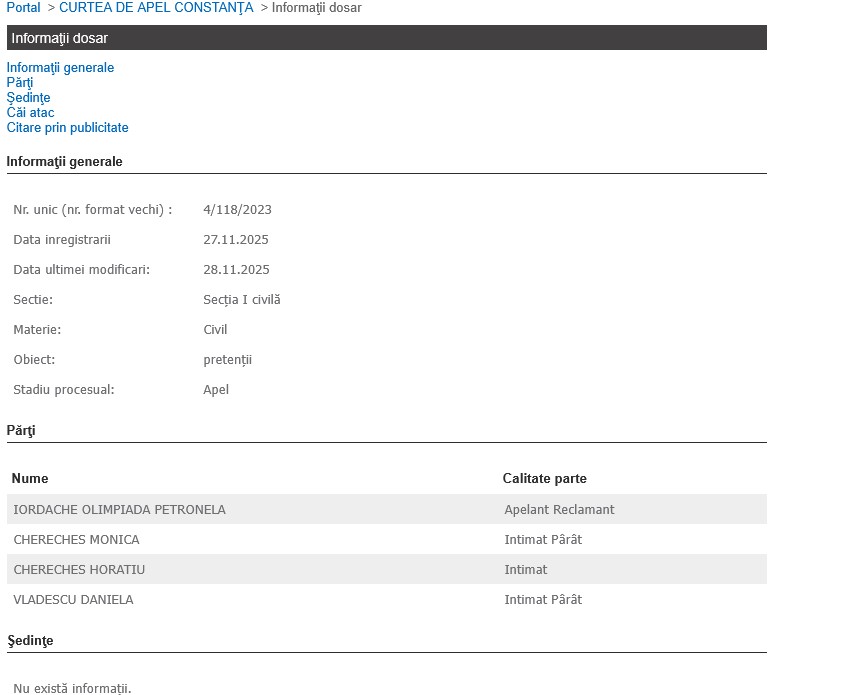843x695 pixels.
Task: Click the registration date 27.11.2025
Action: pyautogui.click(x=235, y=240)
